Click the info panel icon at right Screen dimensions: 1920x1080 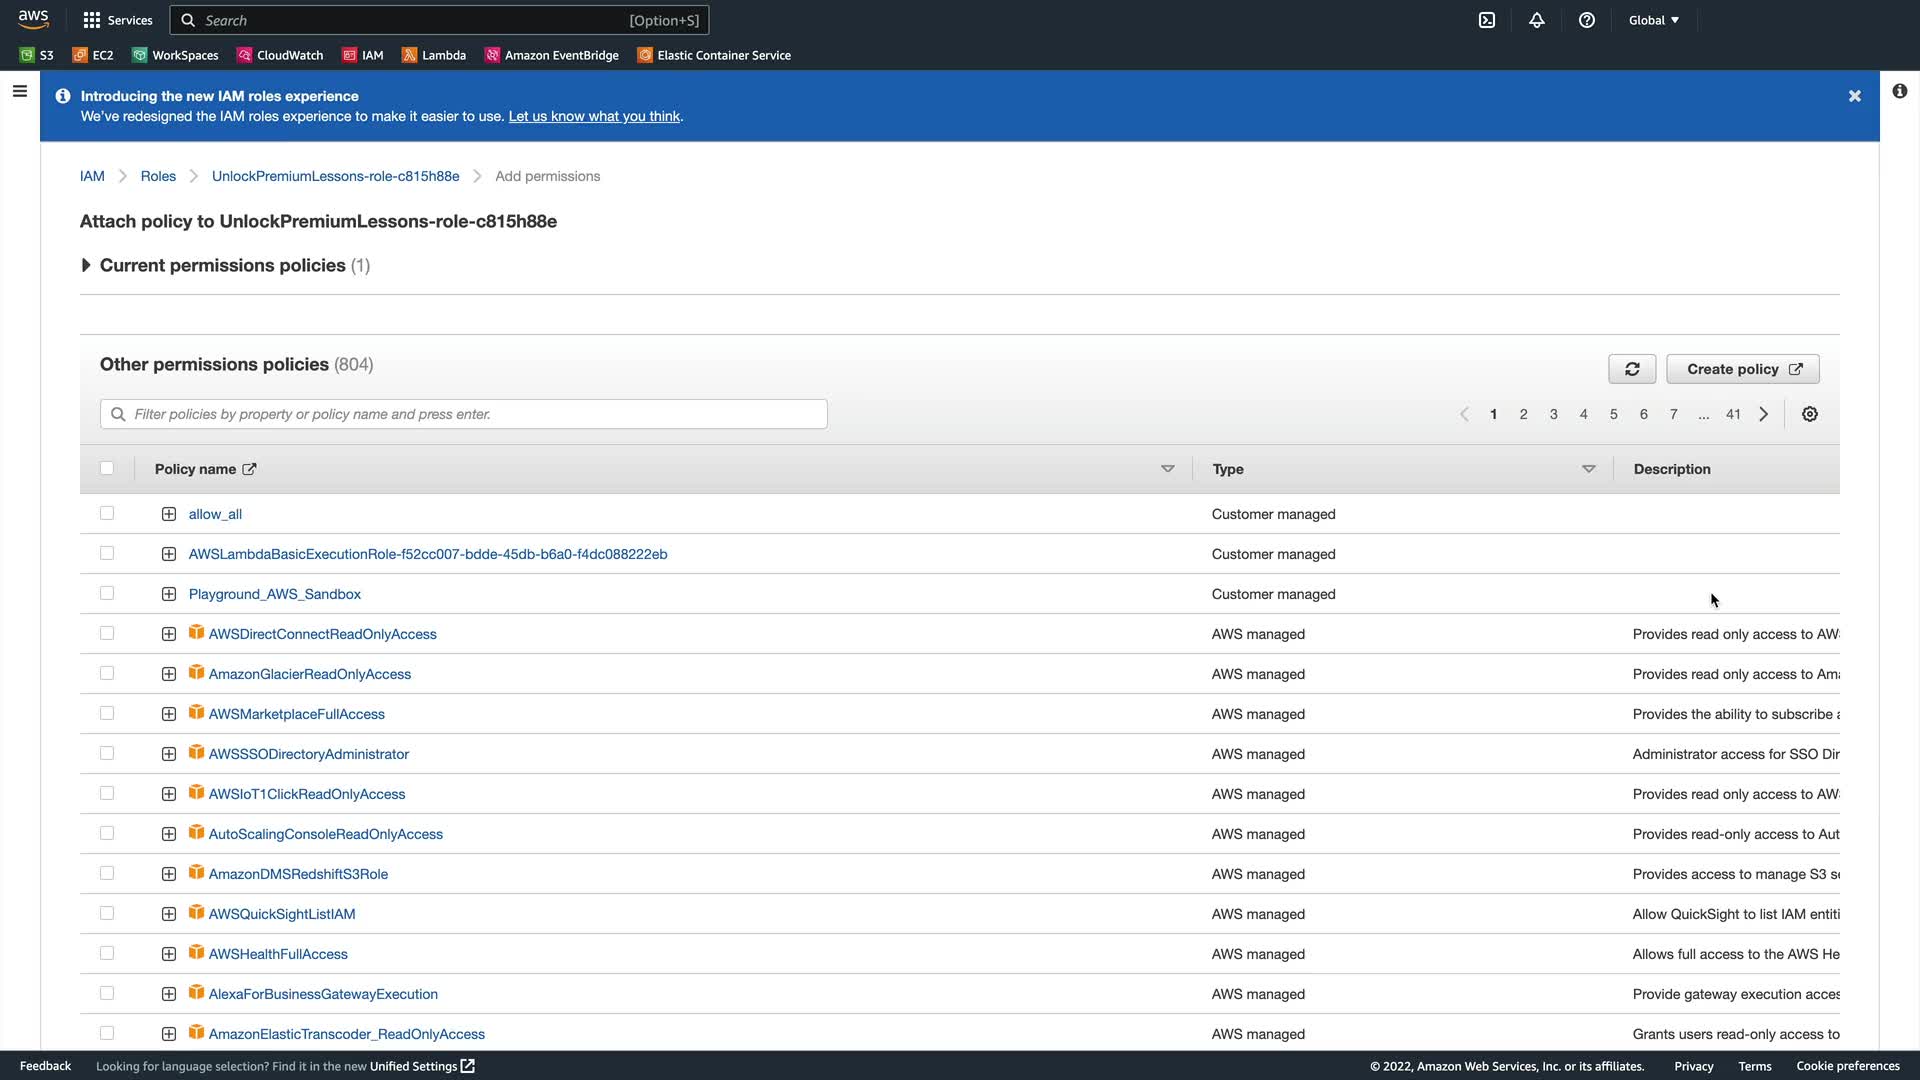[1900, 91]
